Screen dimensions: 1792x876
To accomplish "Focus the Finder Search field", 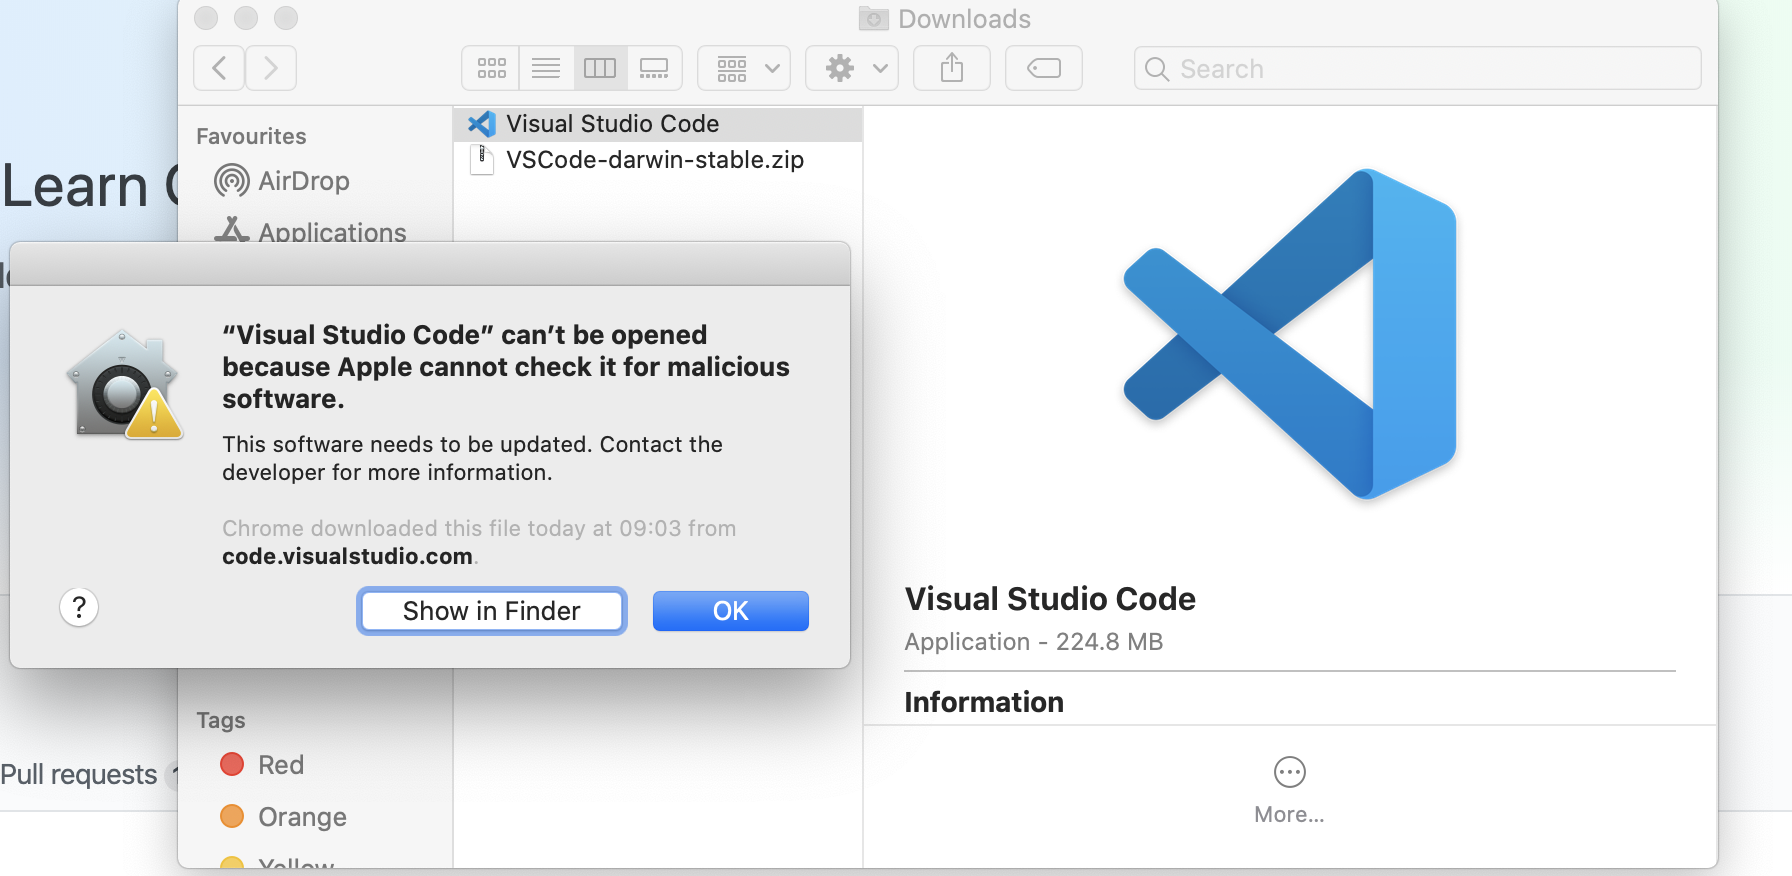I will point(1417,68).
